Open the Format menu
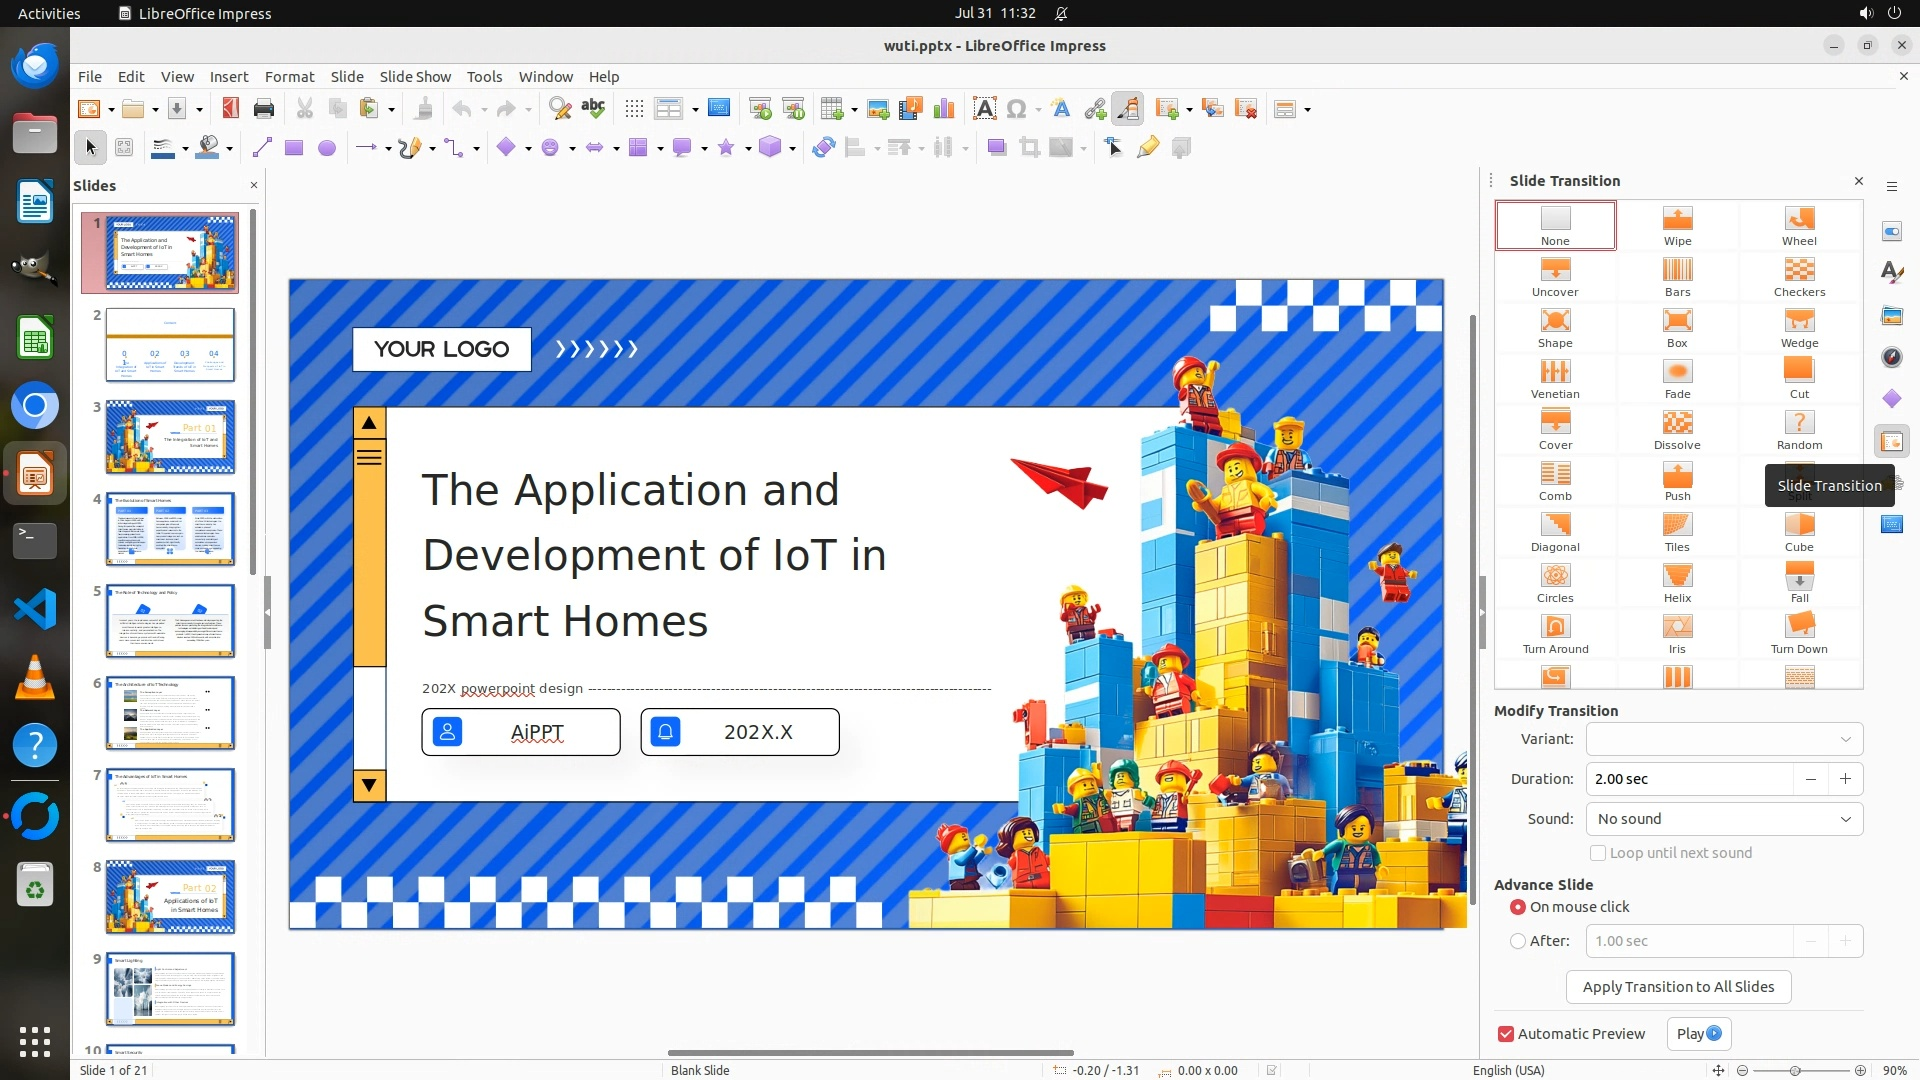 (289, 76)
